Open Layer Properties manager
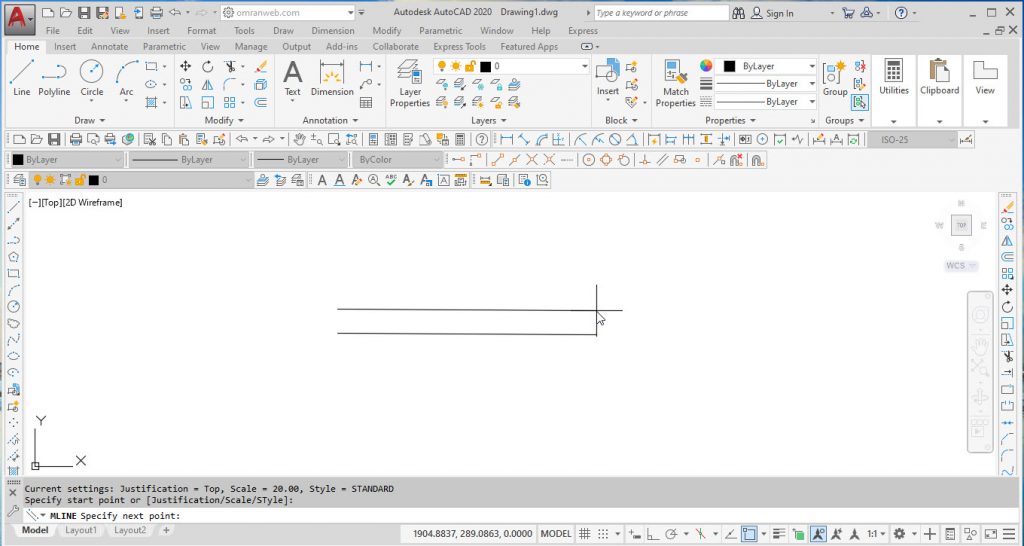The height and width of the screenshot is (546, 1024). (x=409, y=82)
